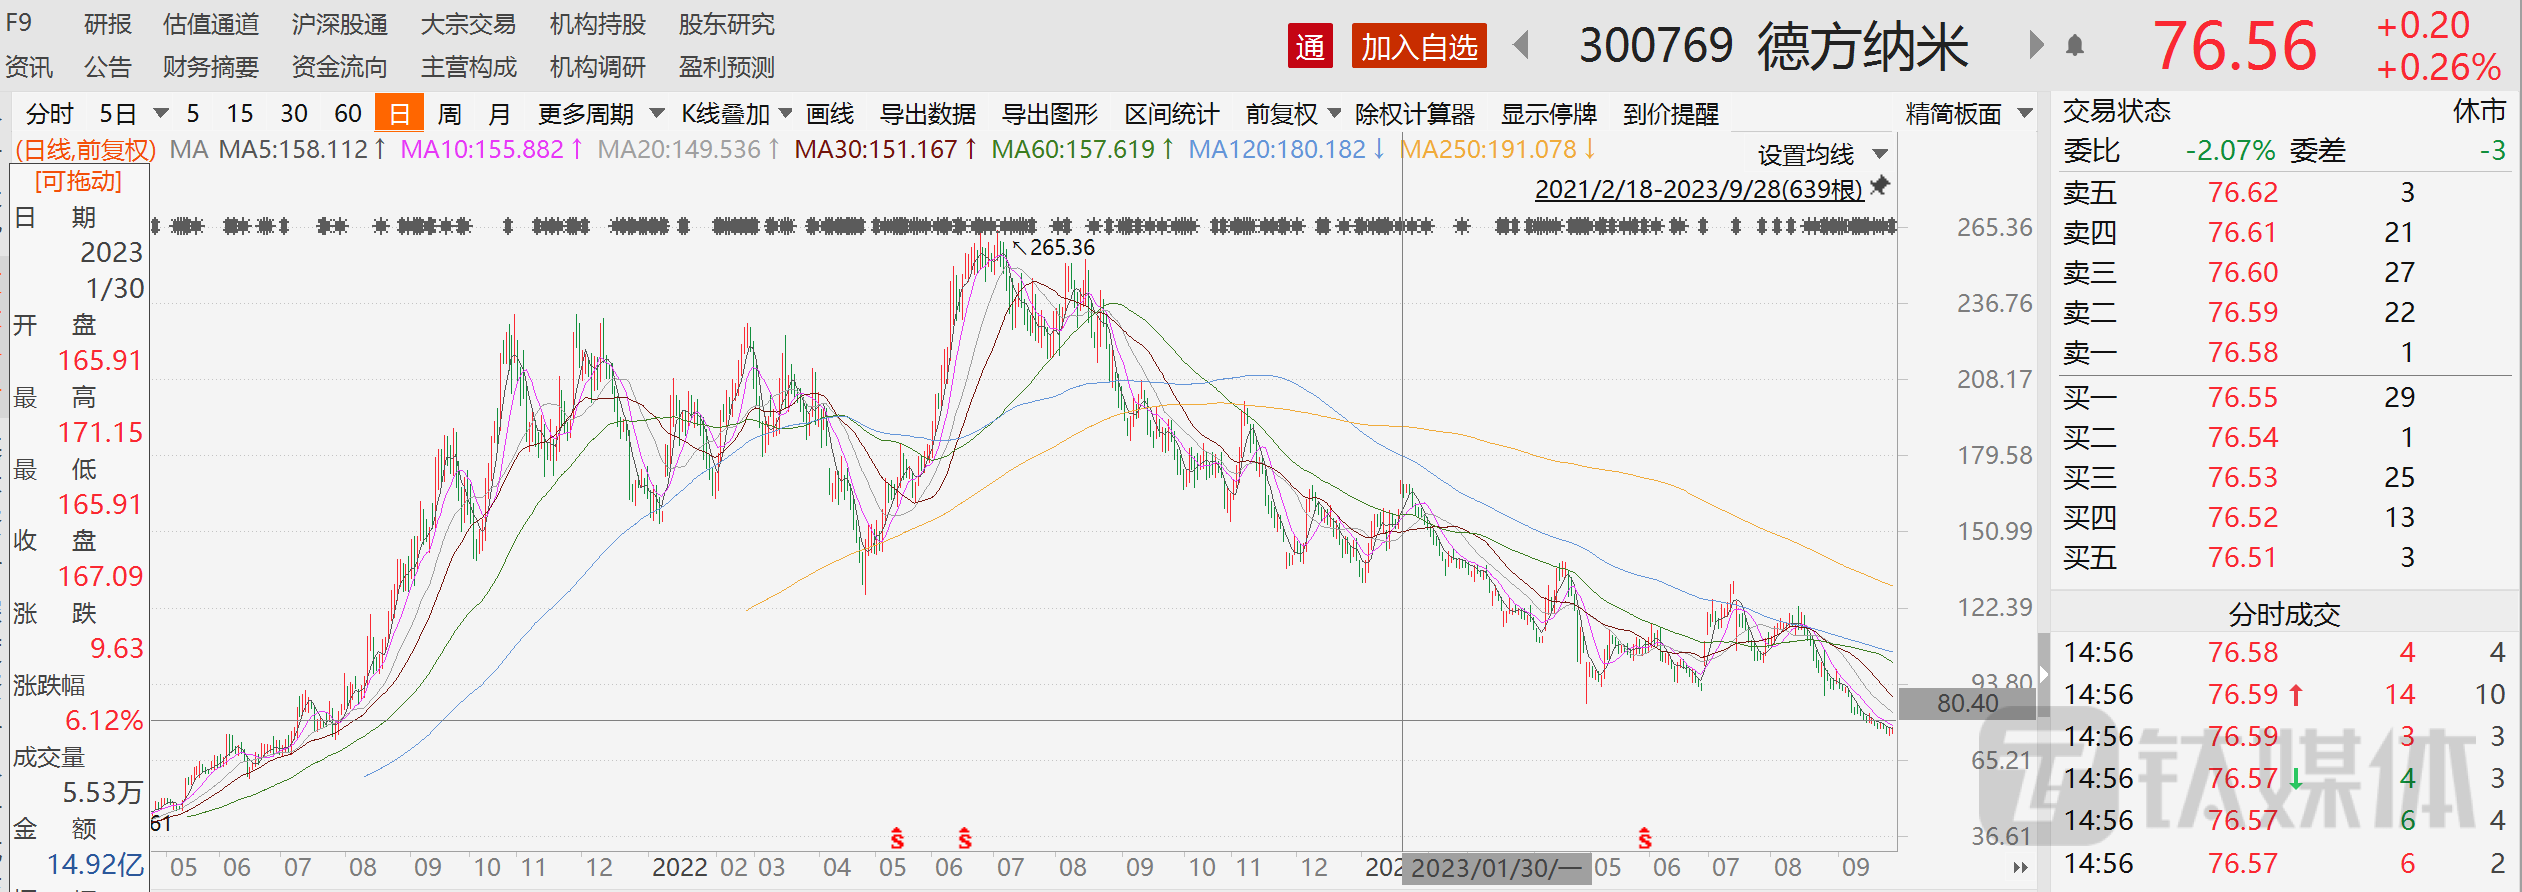
Task: Open the 更多周期 dropdown
Action: click(600, 114)
